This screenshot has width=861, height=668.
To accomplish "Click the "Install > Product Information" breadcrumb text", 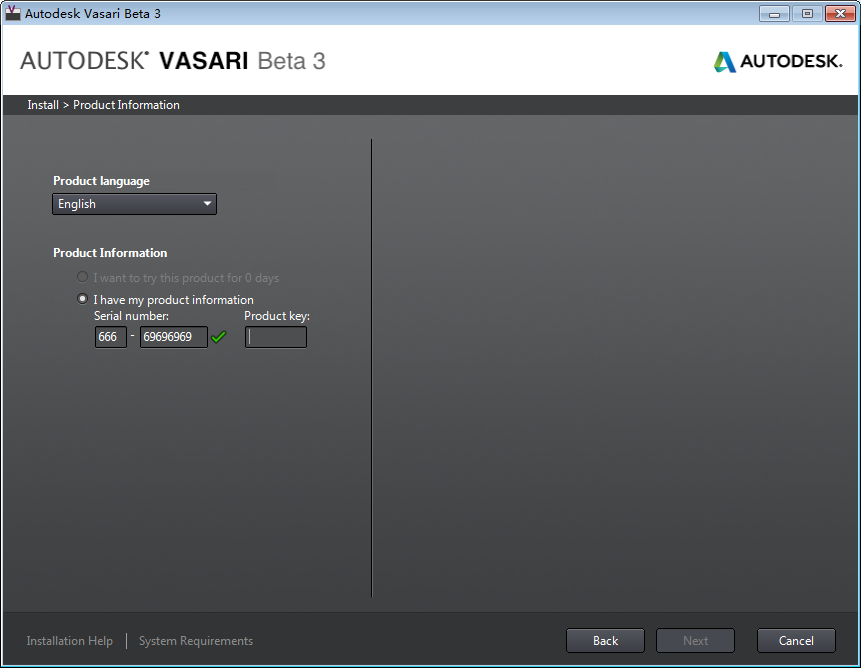I will [103, 105].
